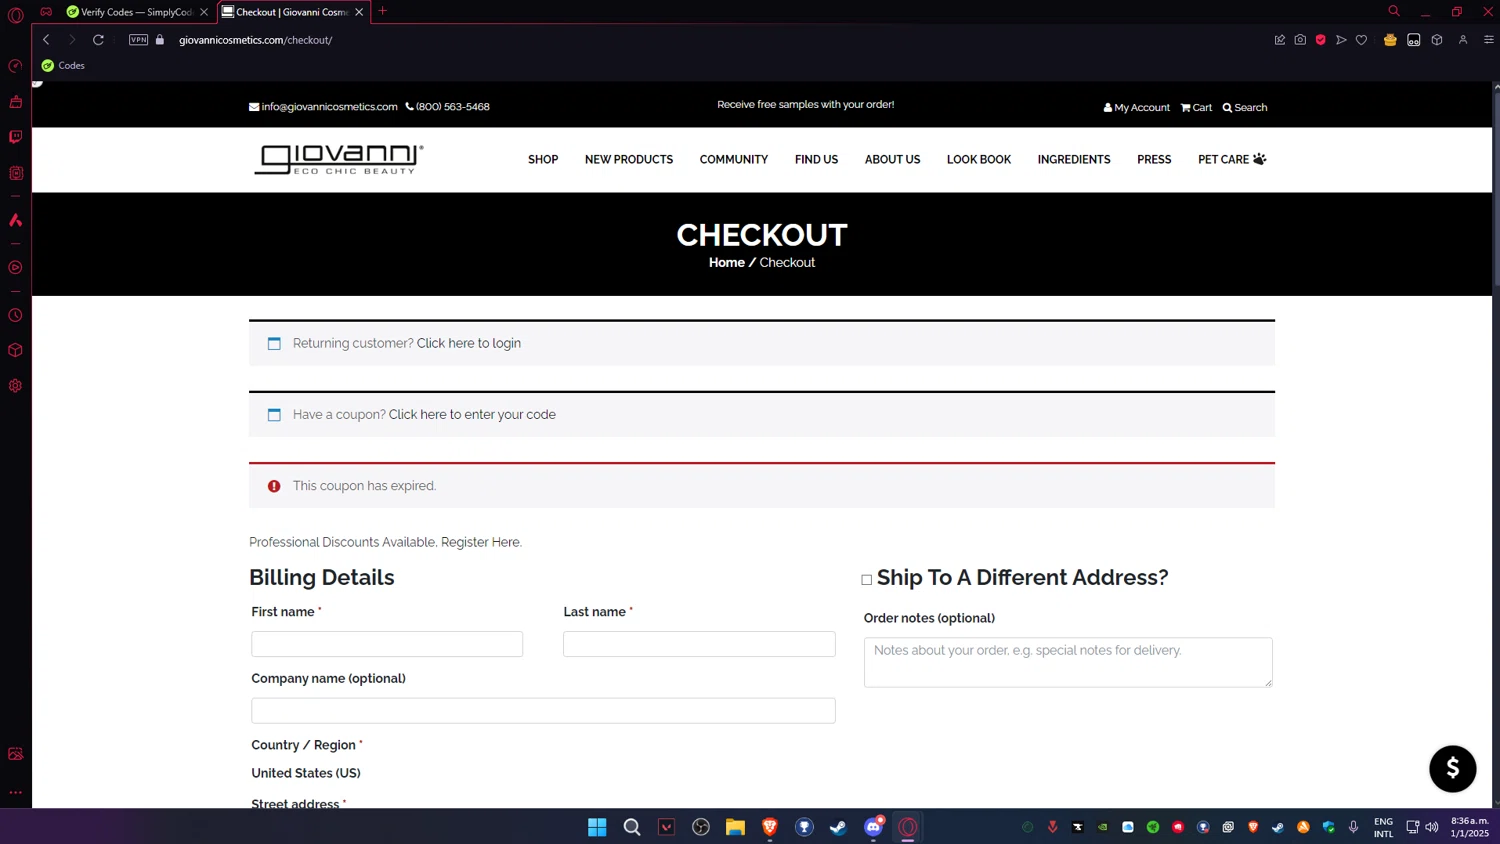Open the profile person icon in toolbar
This screenshot has width=1500, height=844.
point(1463,40)
